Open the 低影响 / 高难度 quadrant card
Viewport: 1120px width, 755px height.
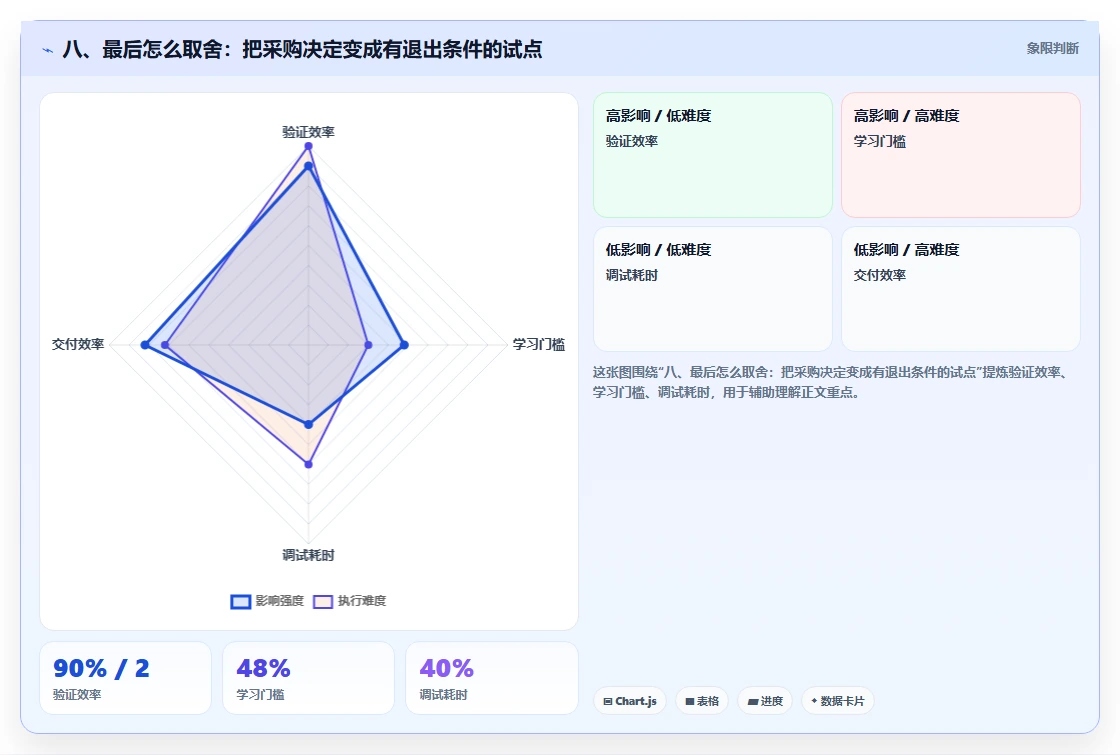click(961, 289)
